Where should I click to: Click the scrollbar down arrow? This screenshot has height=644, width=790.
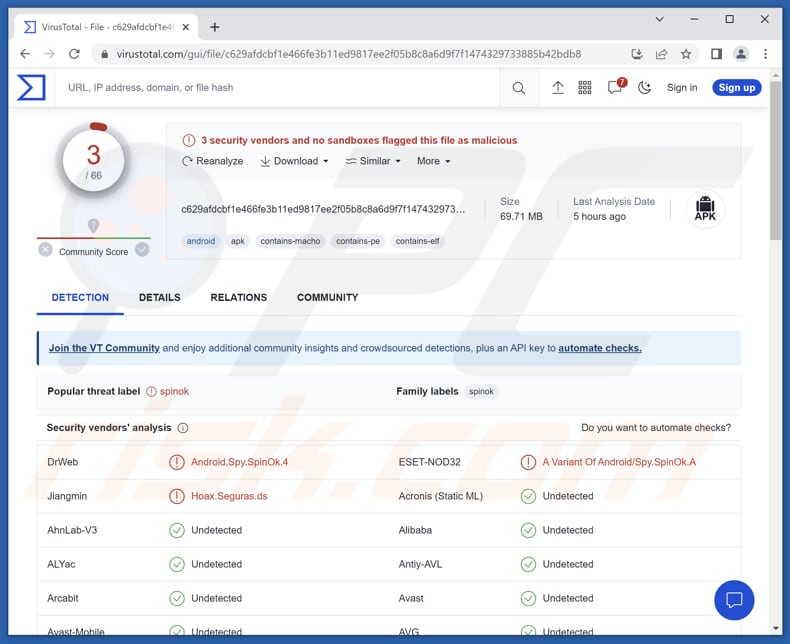coord(775,628)
